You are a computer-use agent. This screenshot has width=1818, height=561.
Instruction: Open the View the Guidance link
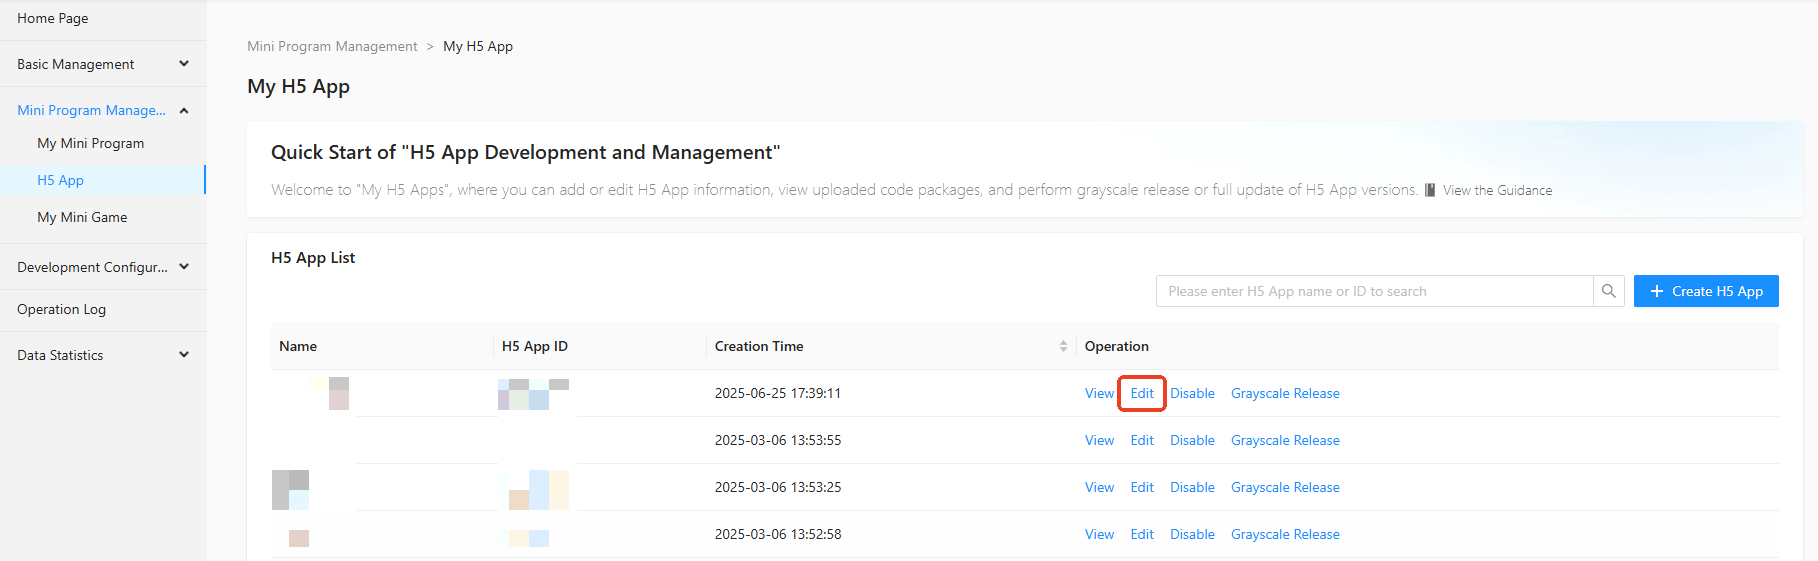coord(1496,190)
